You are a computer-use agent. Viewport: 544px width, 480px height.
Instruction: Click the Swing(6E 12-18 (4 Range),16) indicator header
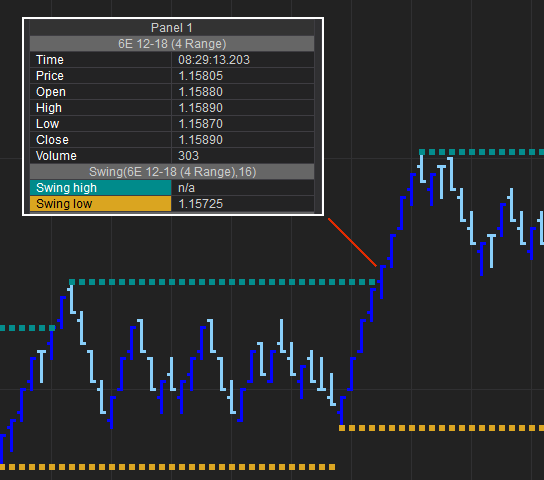click(x=172, y=172)
